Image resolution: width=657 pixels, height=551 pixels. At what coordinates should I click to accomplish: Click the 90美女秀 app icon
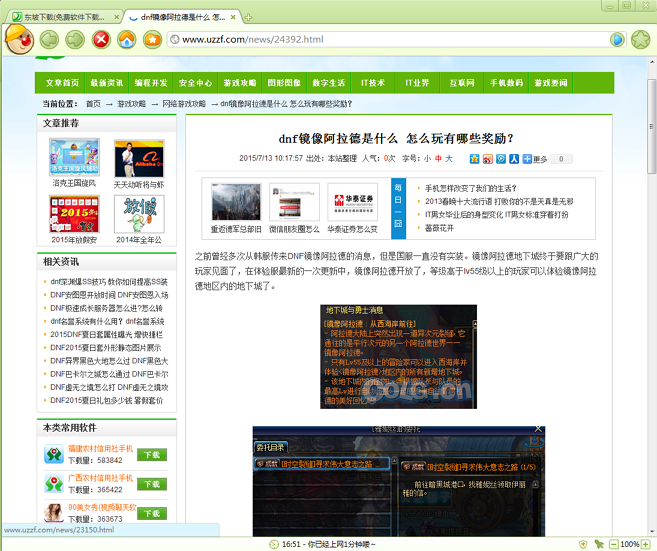click(x=54, y=513)
